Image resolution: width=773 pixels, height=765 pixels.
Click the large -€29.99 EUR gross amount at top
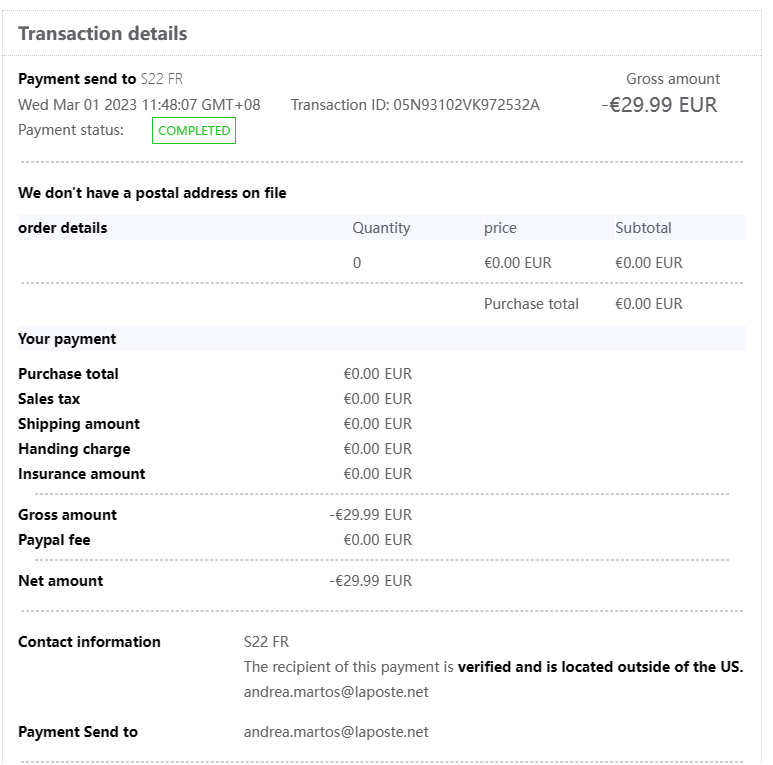(x=659, y=105)
